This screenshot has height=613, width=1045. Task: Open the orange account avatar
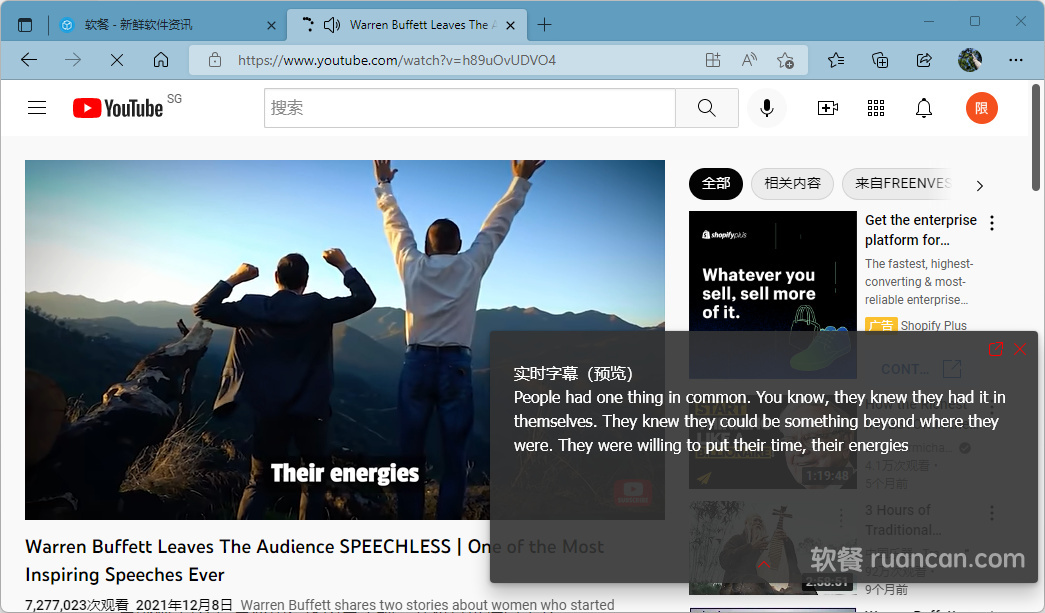pyautogui.click(x=981, y=108)
